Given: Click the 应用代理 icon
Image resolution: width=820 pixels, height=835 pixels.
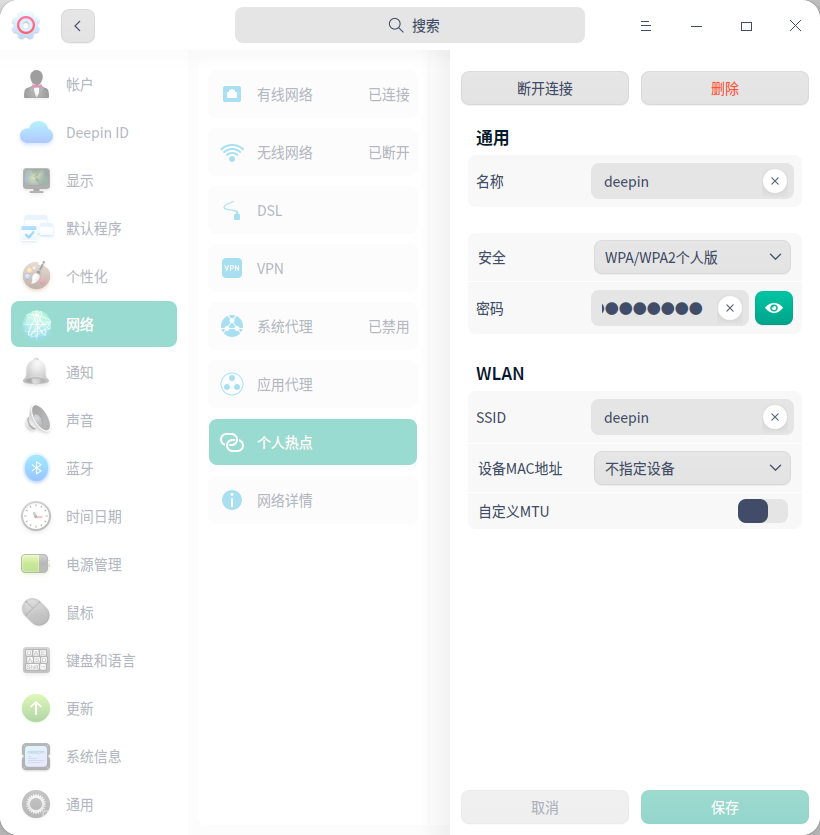Looking at the screenshot, I should [x=232, y=384].
